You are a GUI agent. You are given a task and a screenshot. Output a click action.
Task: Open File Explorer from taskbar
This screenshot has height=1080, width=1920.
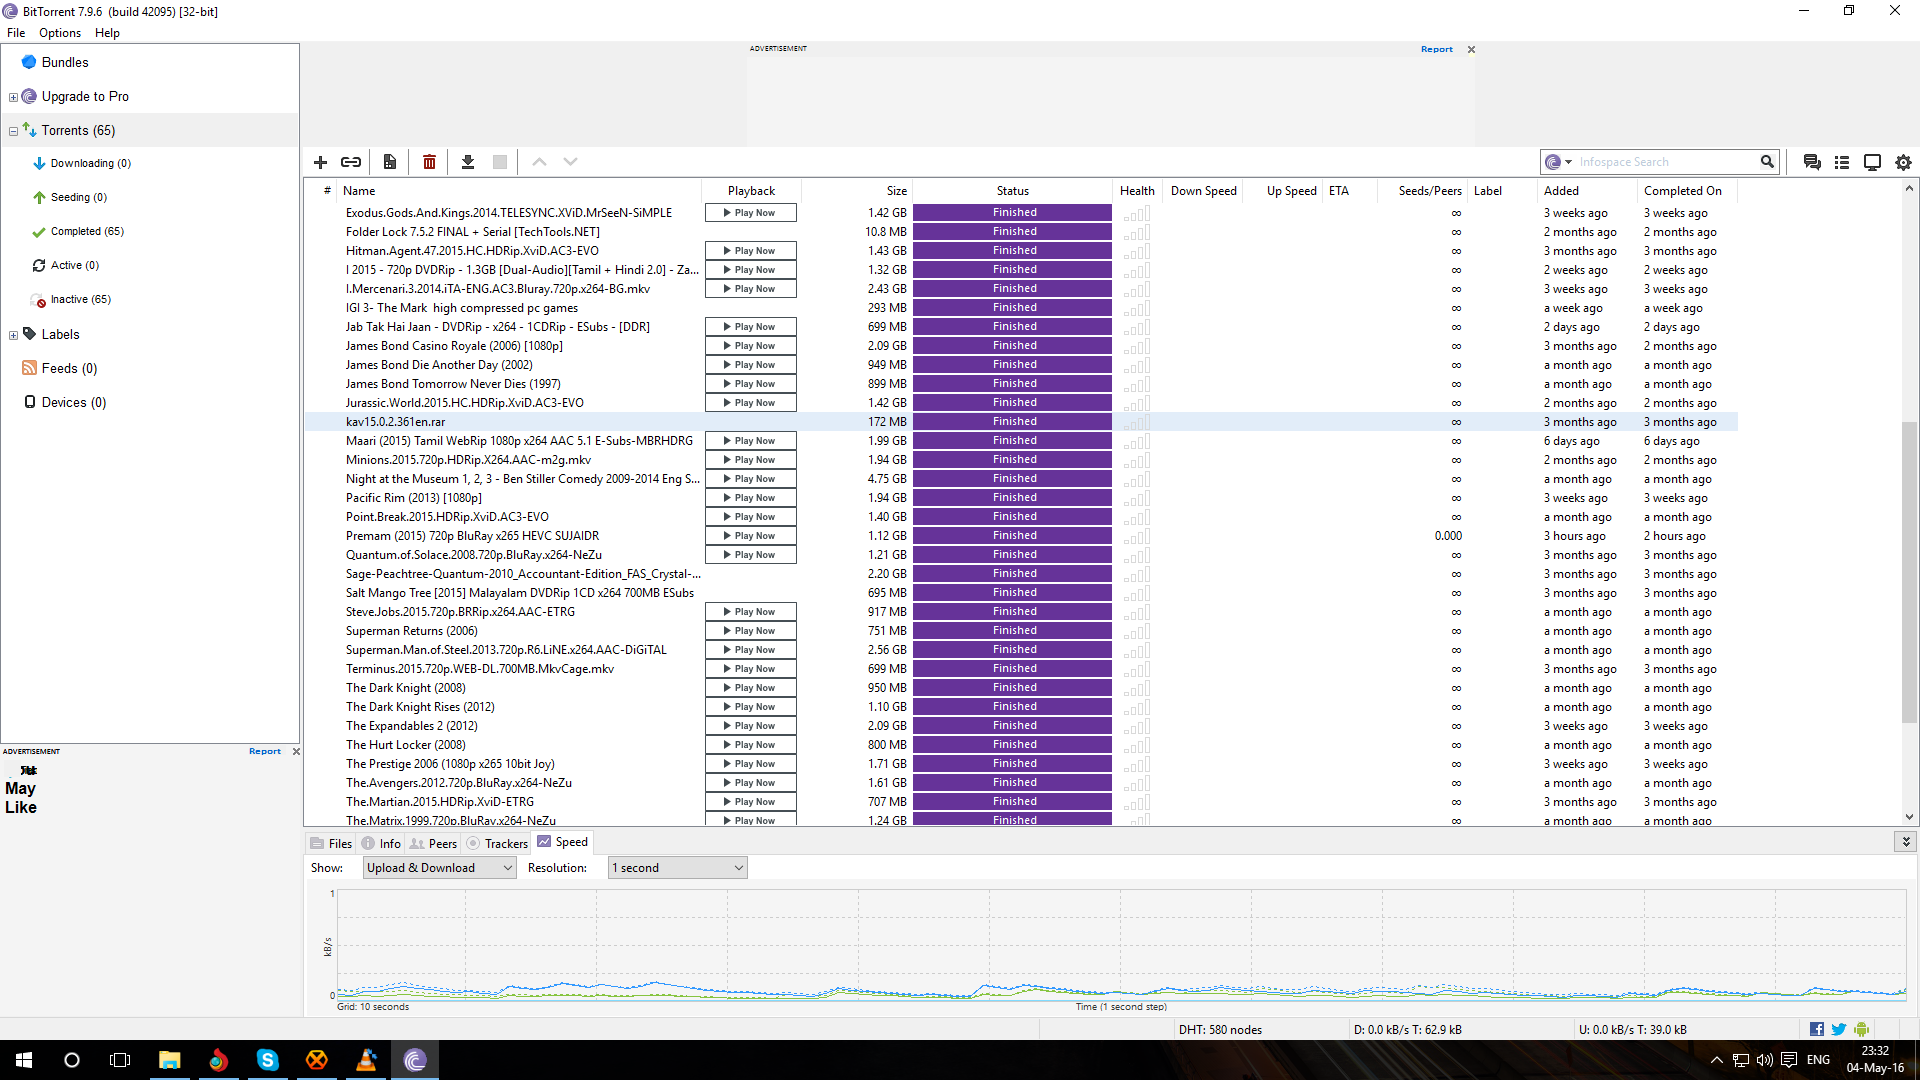tap(169, 1060)
